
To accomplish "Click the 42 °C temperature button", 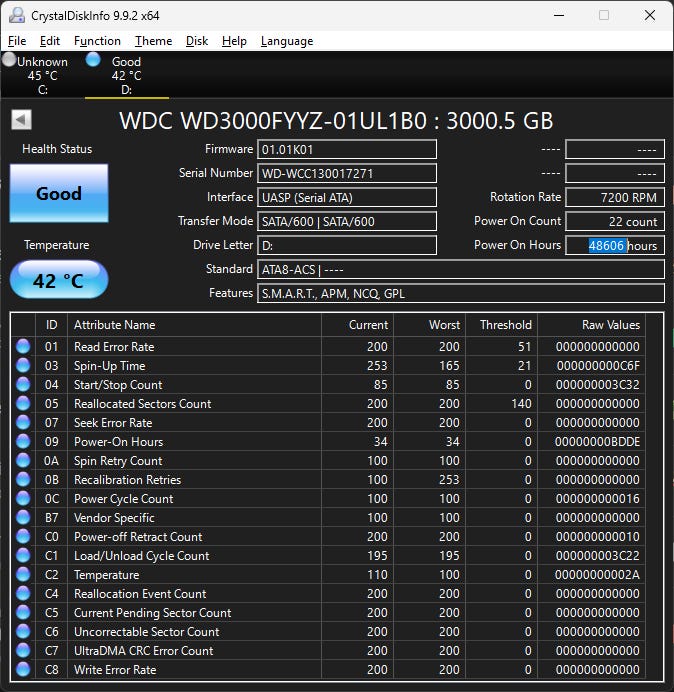I will [59, 280].
